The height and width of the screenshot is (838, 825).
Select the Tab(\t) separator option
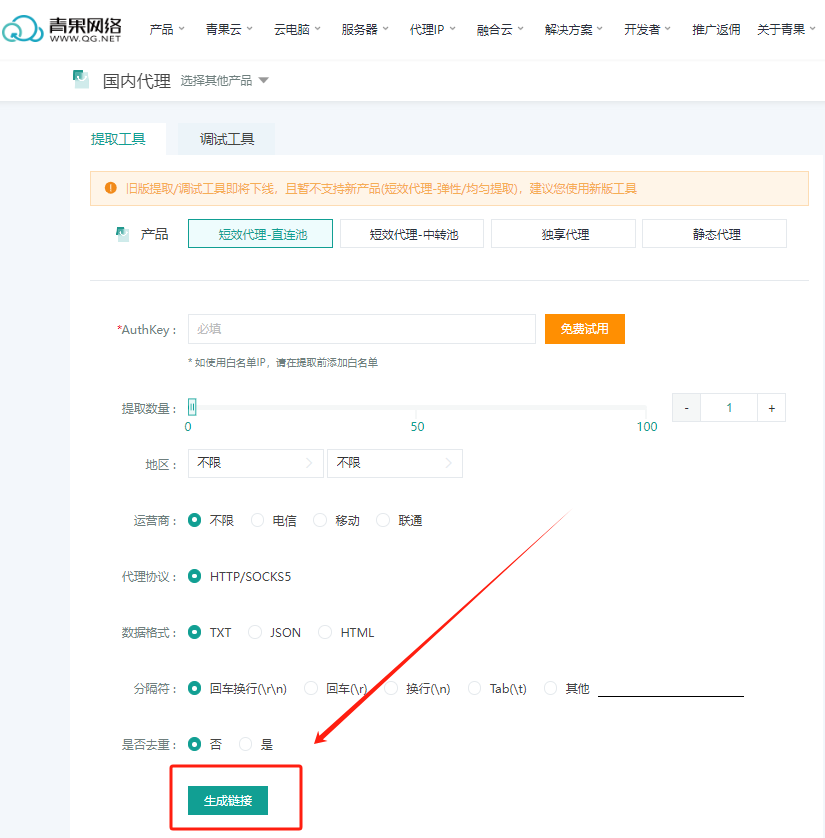point(475,688)
